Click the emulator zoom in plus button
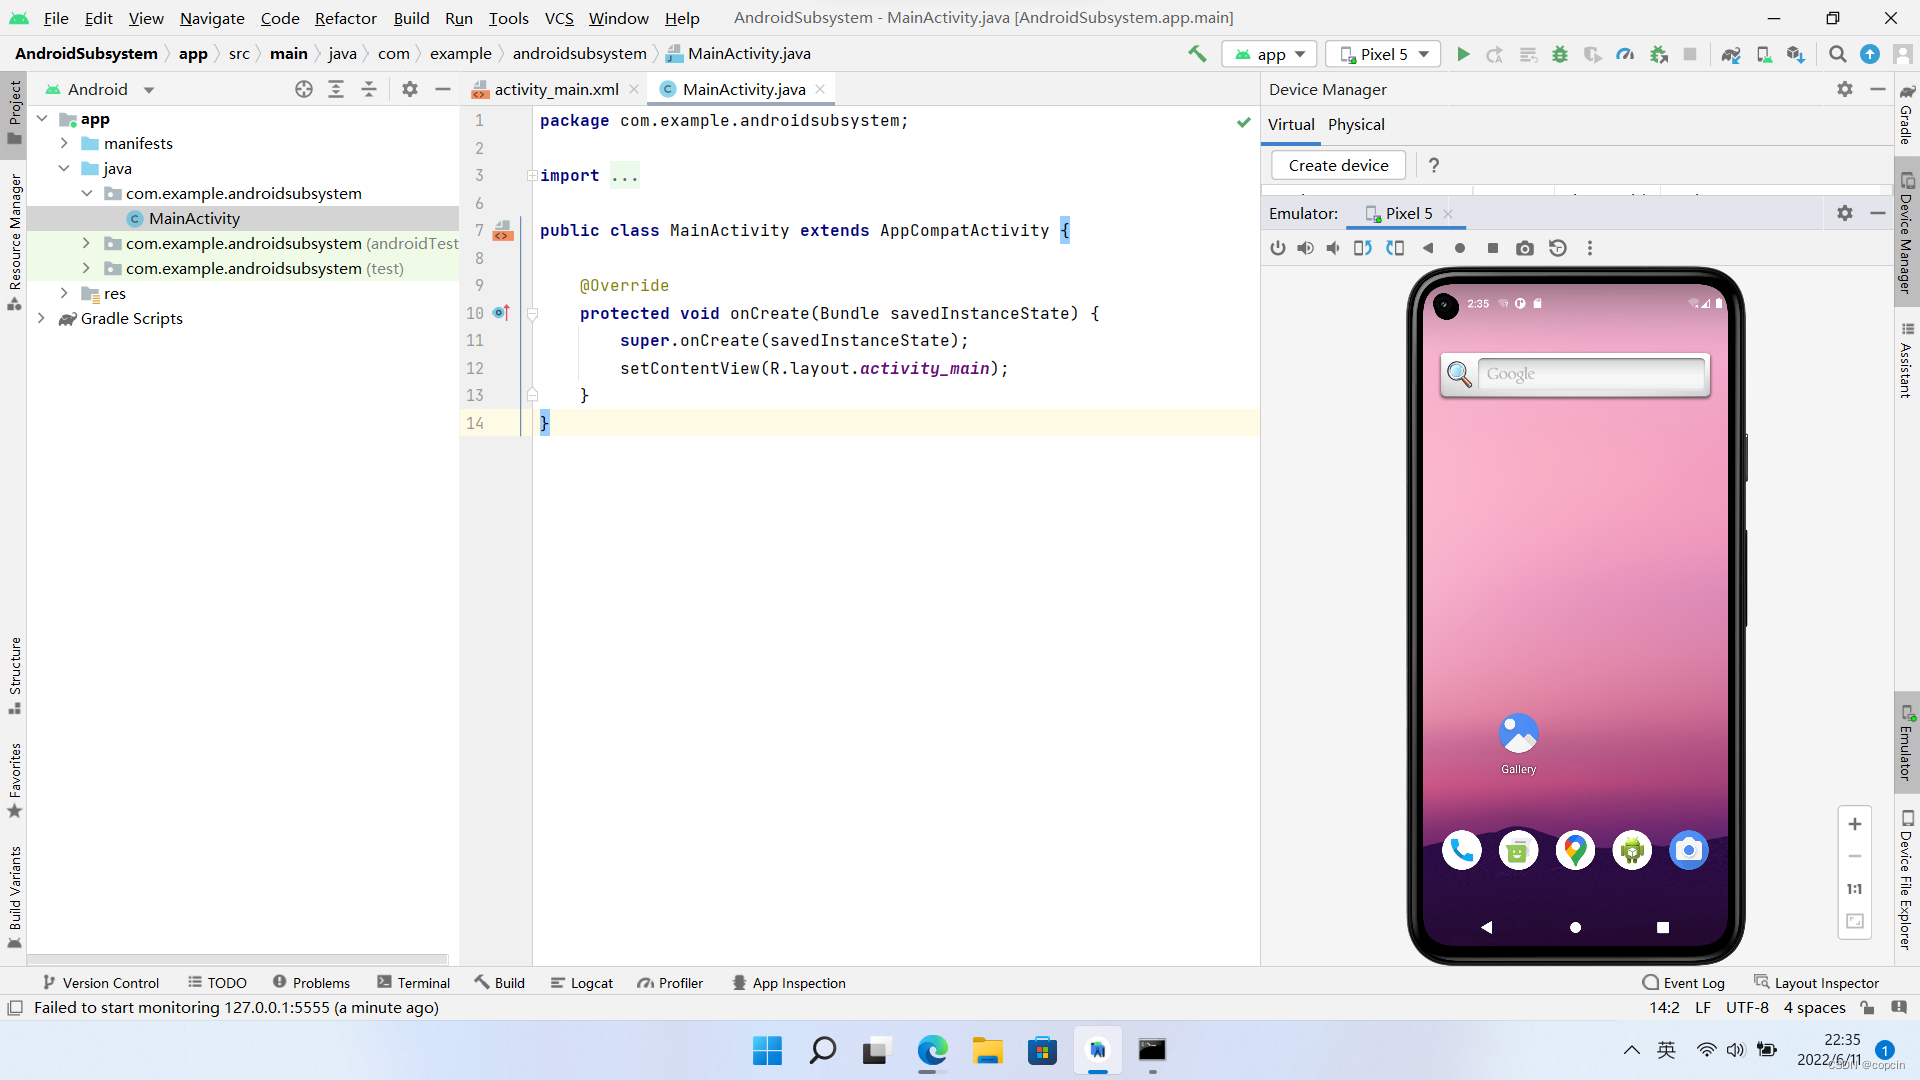Screen dimensions: 1920x1080 tap(1855, 824)
